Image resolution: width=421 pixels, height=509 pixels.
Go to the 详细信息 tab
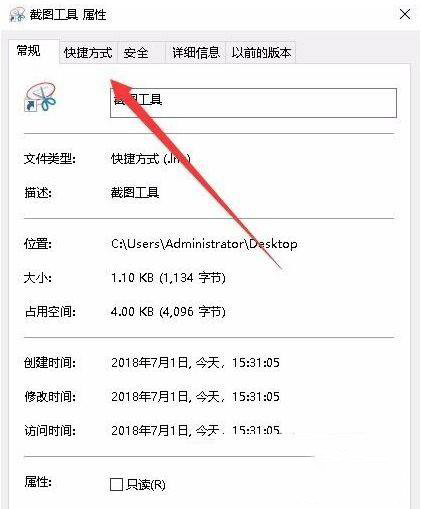196,53
